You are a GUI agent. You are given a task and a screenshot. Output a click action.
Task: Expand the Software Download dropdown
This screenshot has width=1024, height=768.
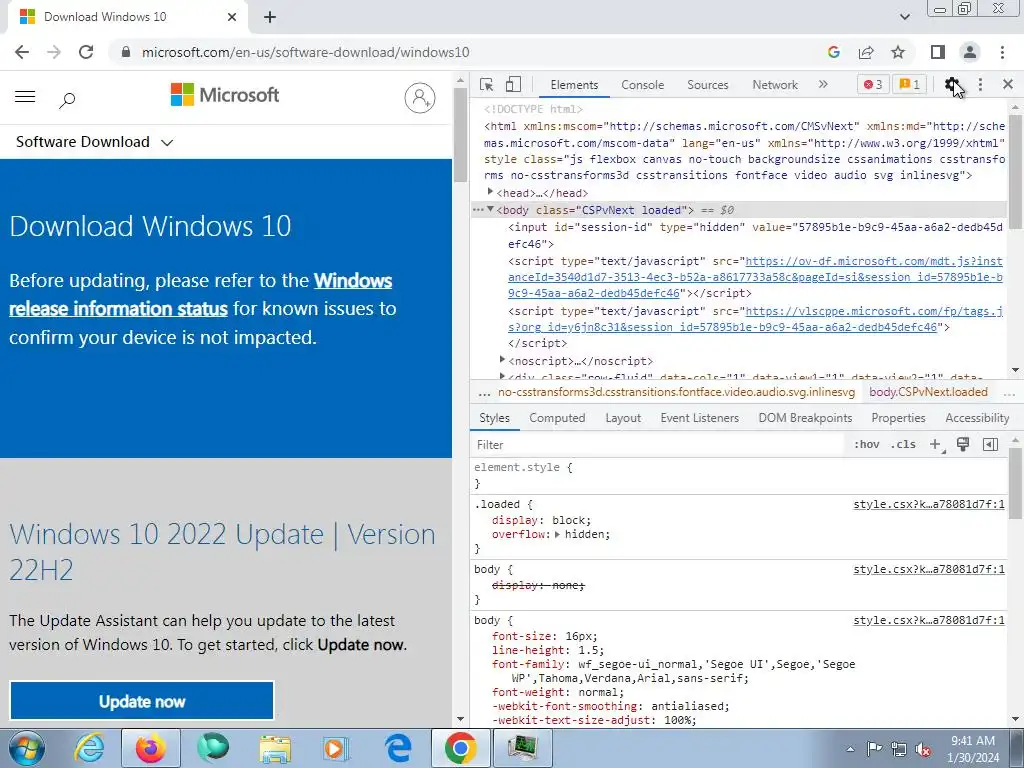point(95,142)
